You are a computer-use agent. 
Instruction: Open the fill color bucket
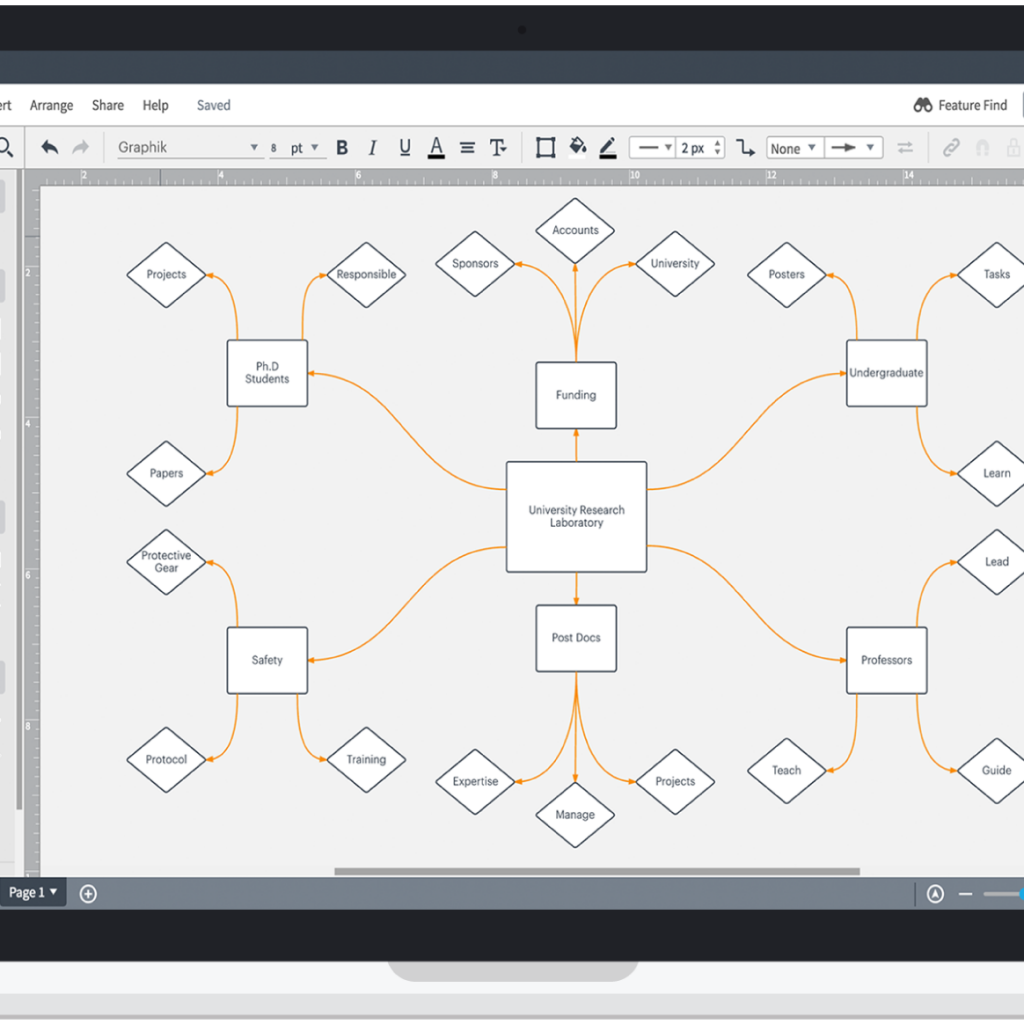coord(577,147)
